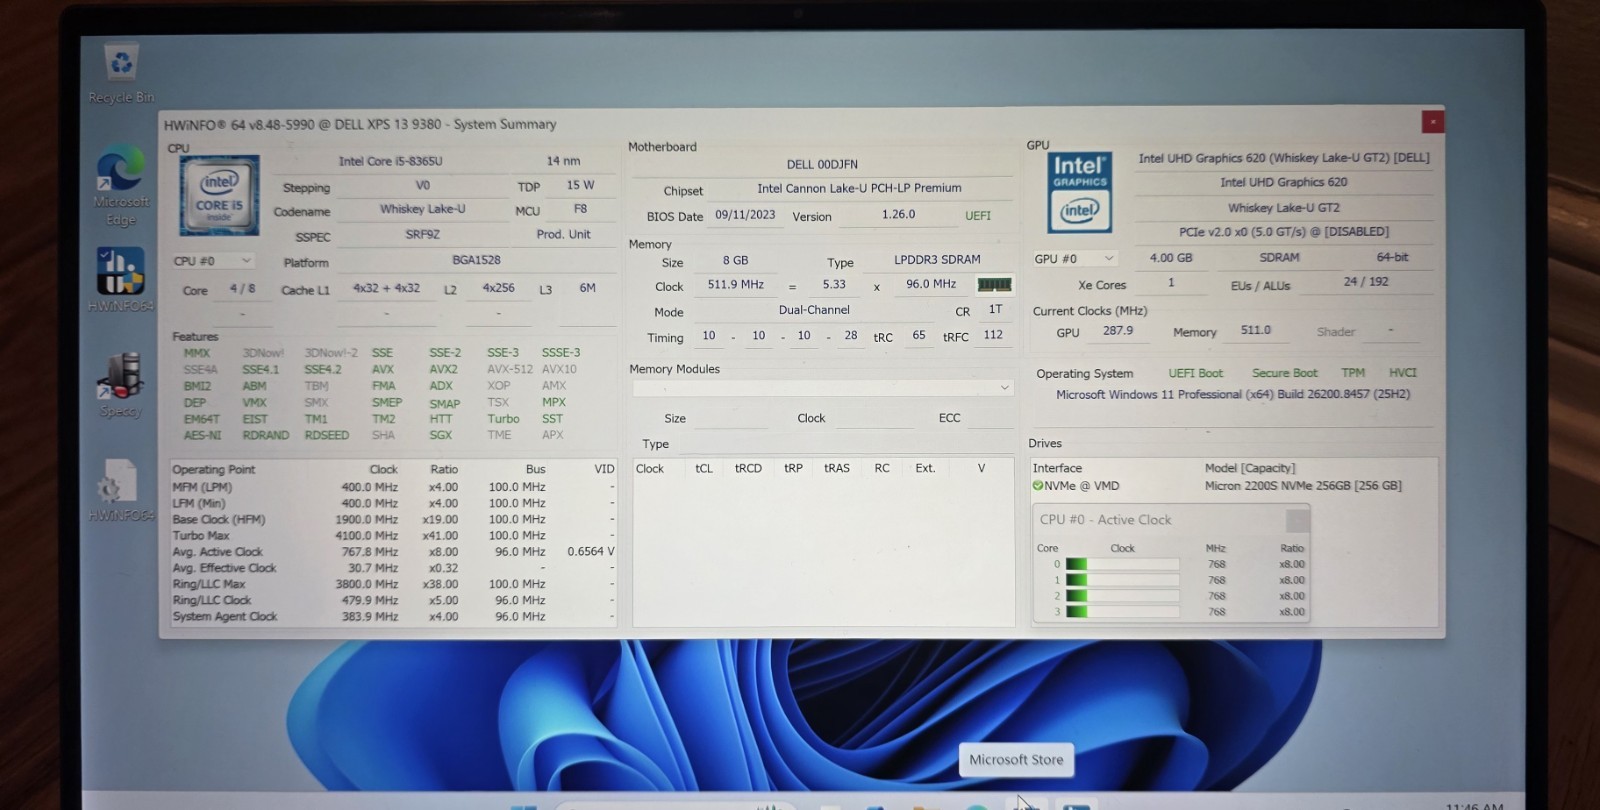Open the GPU #0 selector dropdown
1600x810 pixels.
tap(1073, 258)
